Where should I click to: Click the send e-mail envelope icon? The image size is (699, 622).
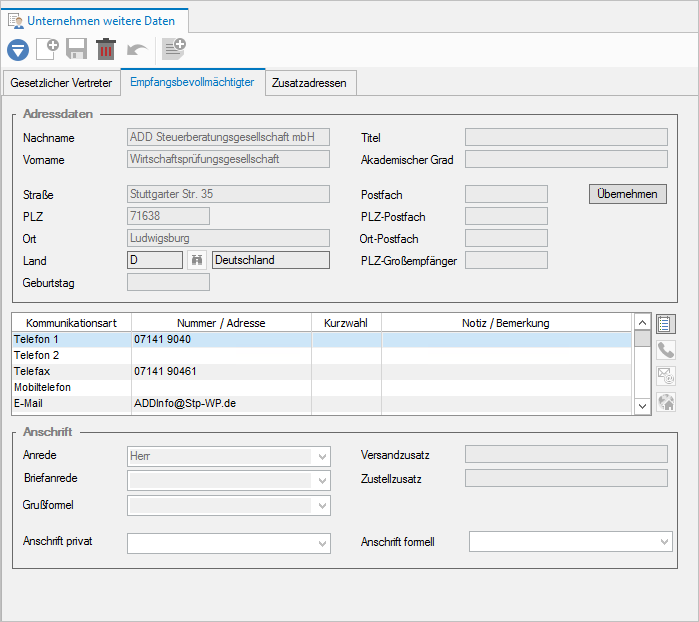coord(666,376)
